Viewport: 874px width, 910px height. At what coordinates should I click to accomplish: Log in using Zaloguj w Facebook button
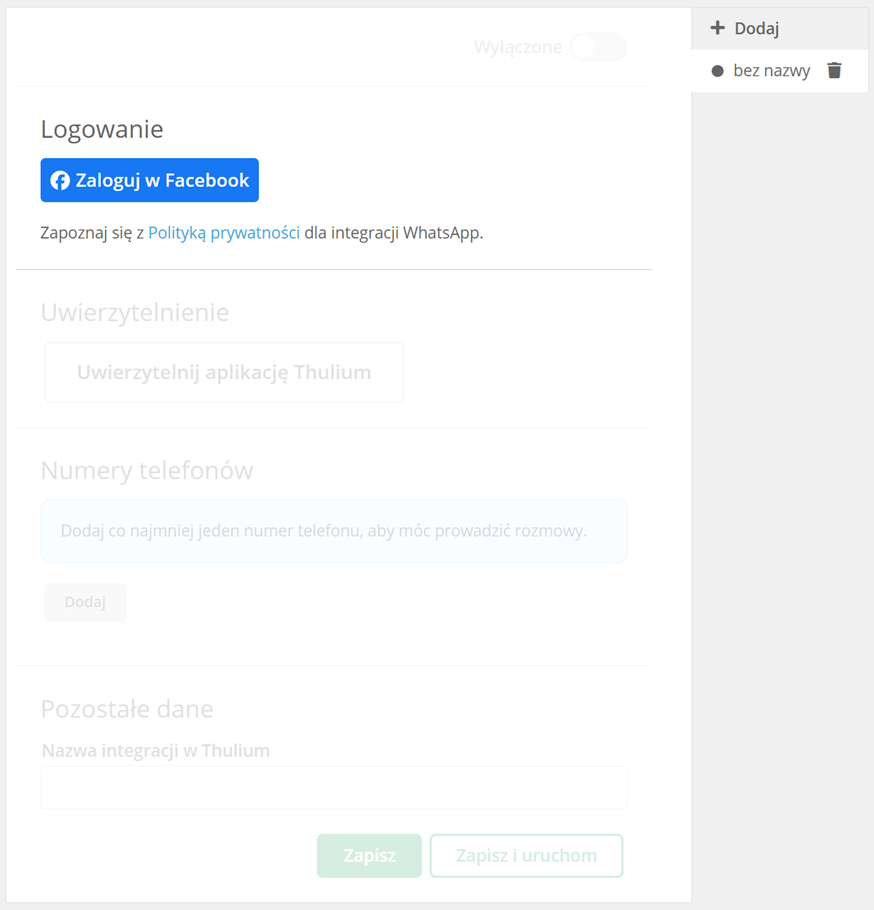150,180
